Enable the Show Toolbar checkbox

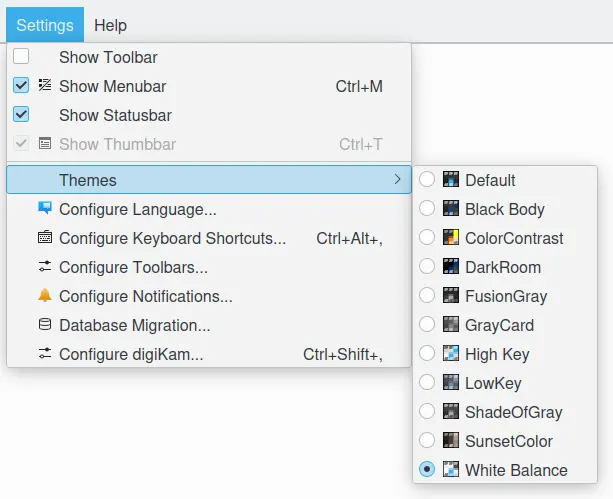click(21, 57)
